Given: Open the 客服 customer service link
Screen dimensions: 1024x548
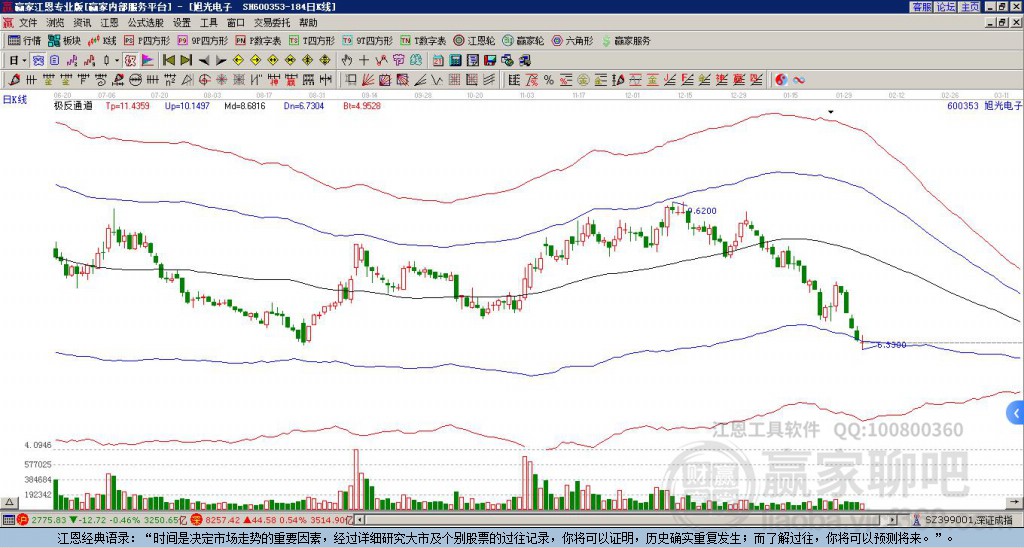Looking at the screenshot, I should coord(921,7).
